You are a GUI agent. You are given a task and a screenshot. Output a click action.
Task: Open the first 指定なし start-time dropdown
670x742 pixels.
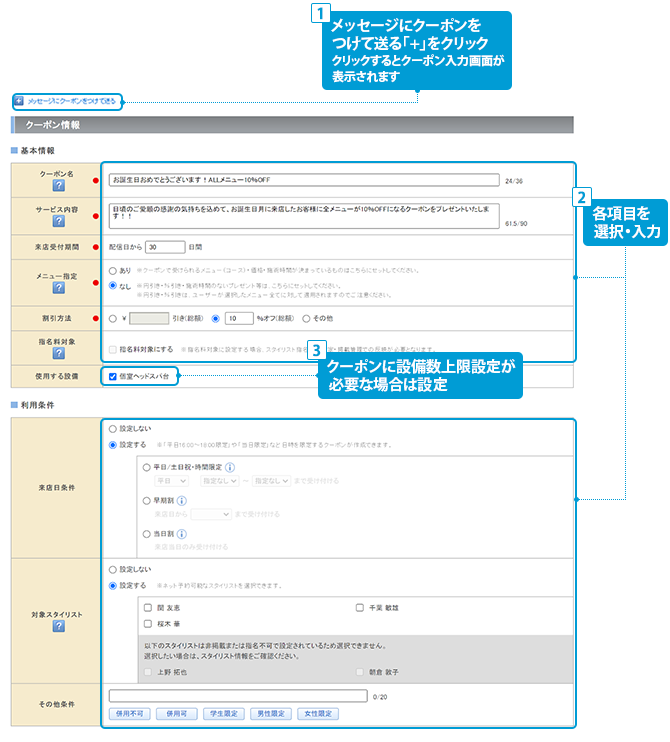pos(219,481)
